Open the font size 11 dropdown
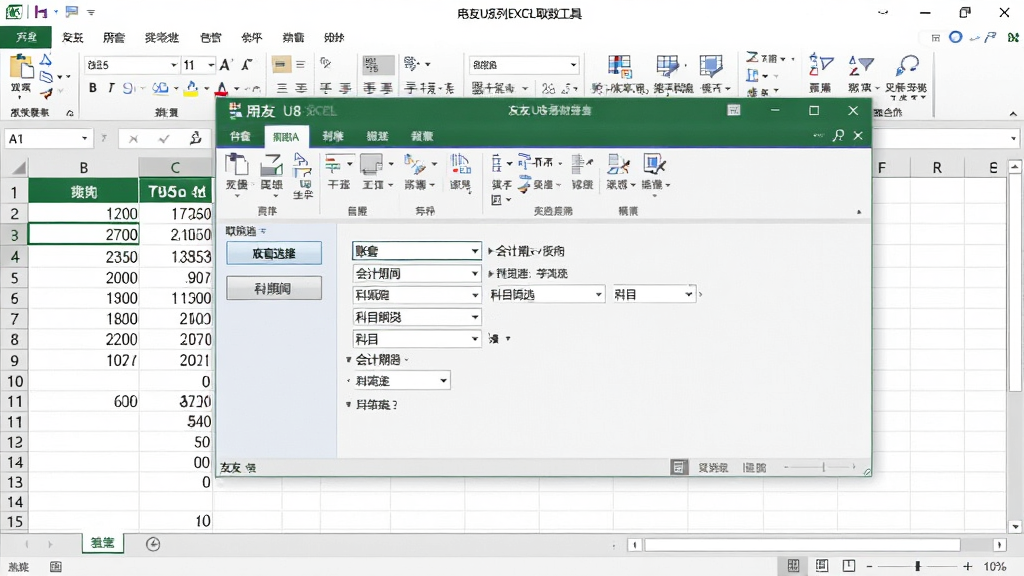Screen dimensions: 1024x576 pyautogui.click(x=211, y=65)
